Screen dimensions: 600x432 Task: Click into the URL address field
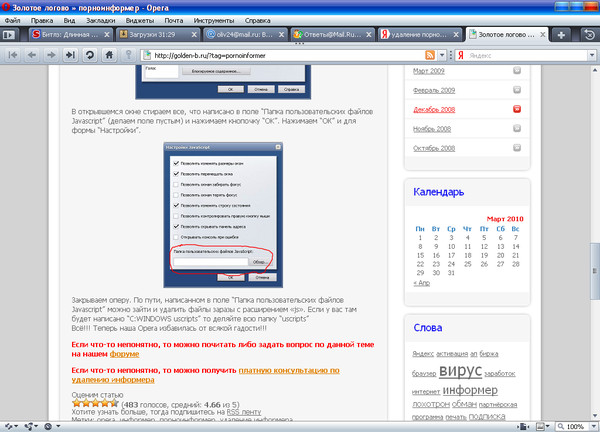click(287, 55)
